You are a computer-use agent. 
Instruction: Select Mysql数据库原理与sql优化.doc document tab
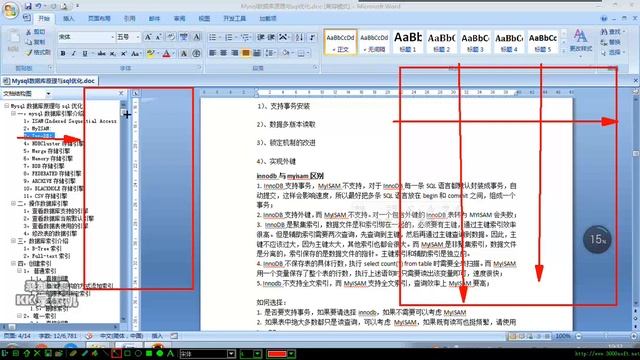pos(49,81)
